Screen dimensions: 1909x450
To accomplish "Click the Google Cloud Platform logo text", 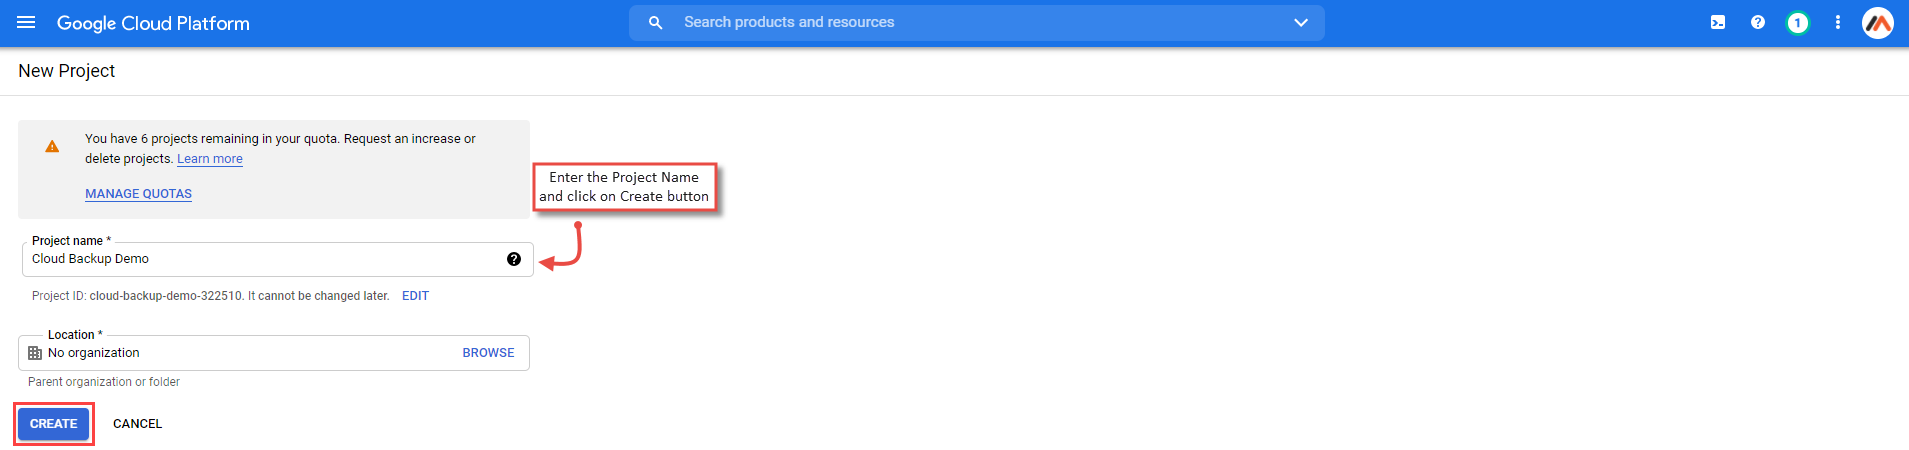I will [153, 23].
